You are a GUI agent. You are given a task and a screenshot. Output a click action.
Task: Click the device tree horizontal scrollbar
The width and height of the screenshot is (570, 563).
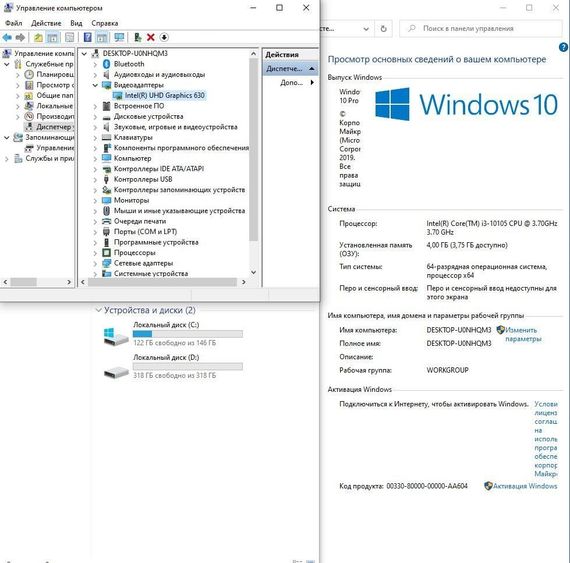[x=162, y=282]
